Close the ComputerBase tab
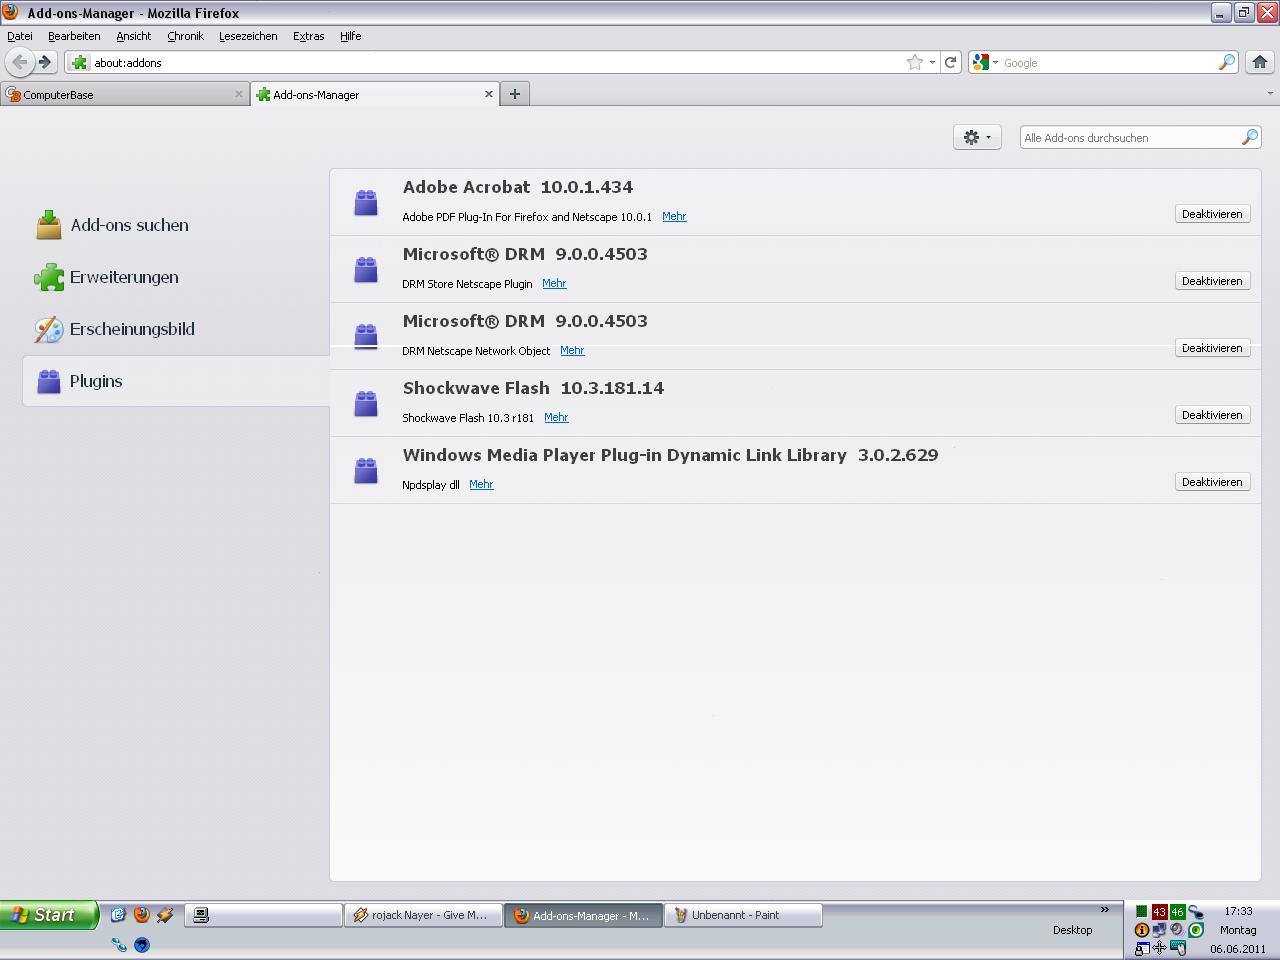 pos(239,94)
